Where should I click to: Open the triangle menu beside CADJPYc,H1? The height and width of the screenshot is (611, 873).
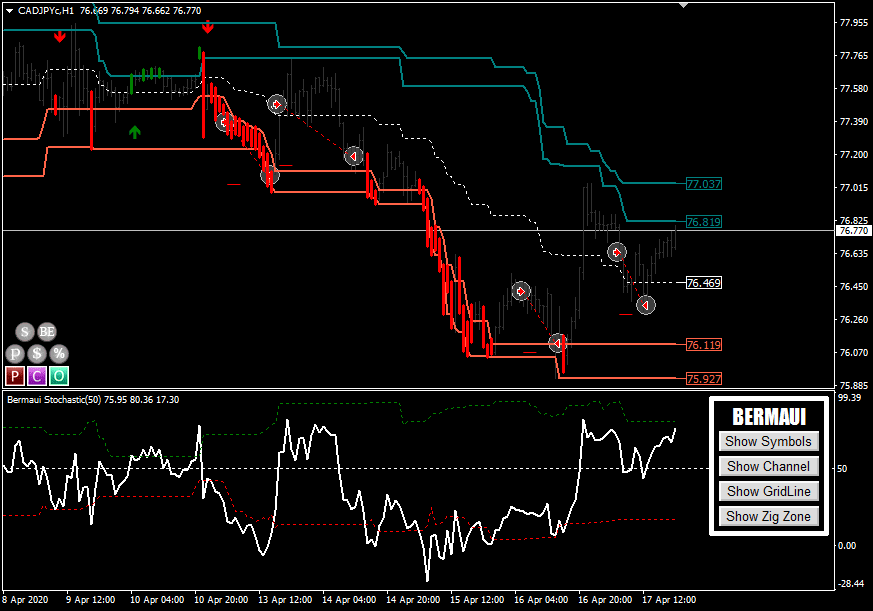(x=9, y=11)
